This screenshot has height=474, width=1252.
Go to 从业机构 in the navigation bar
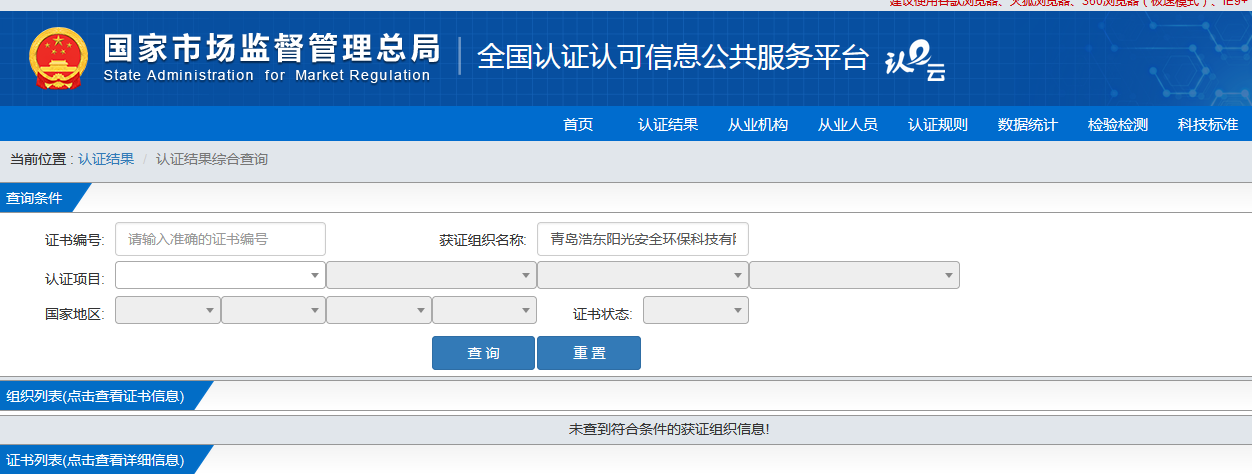coord(758,124)
